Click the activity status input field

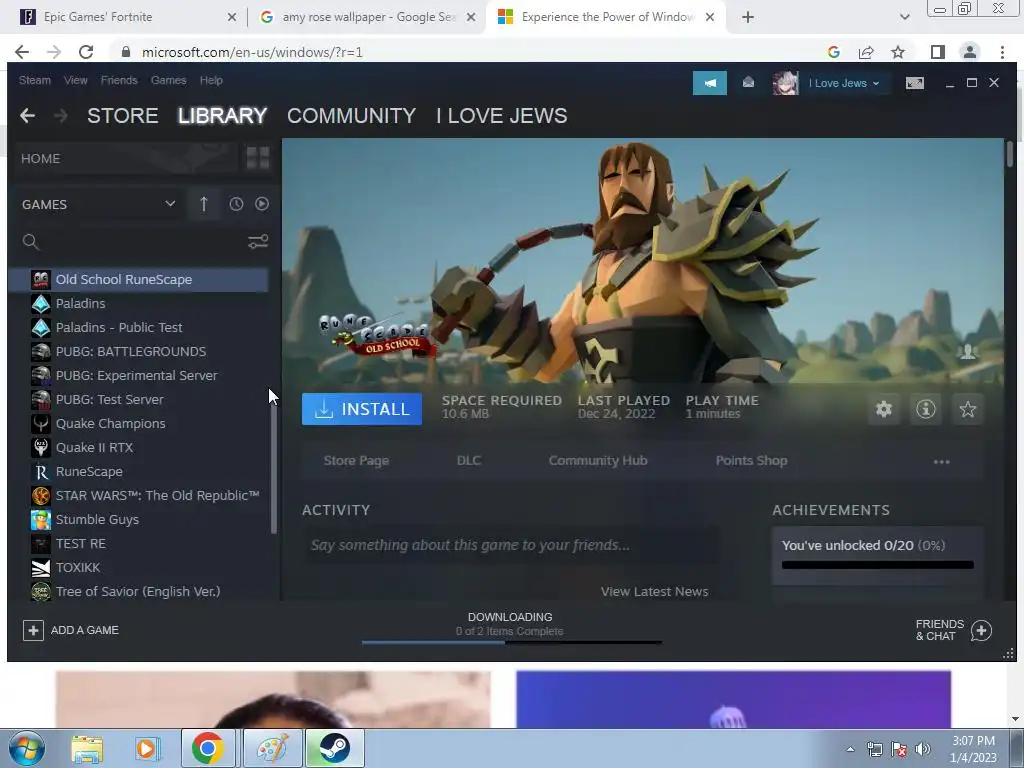(510, 545)
